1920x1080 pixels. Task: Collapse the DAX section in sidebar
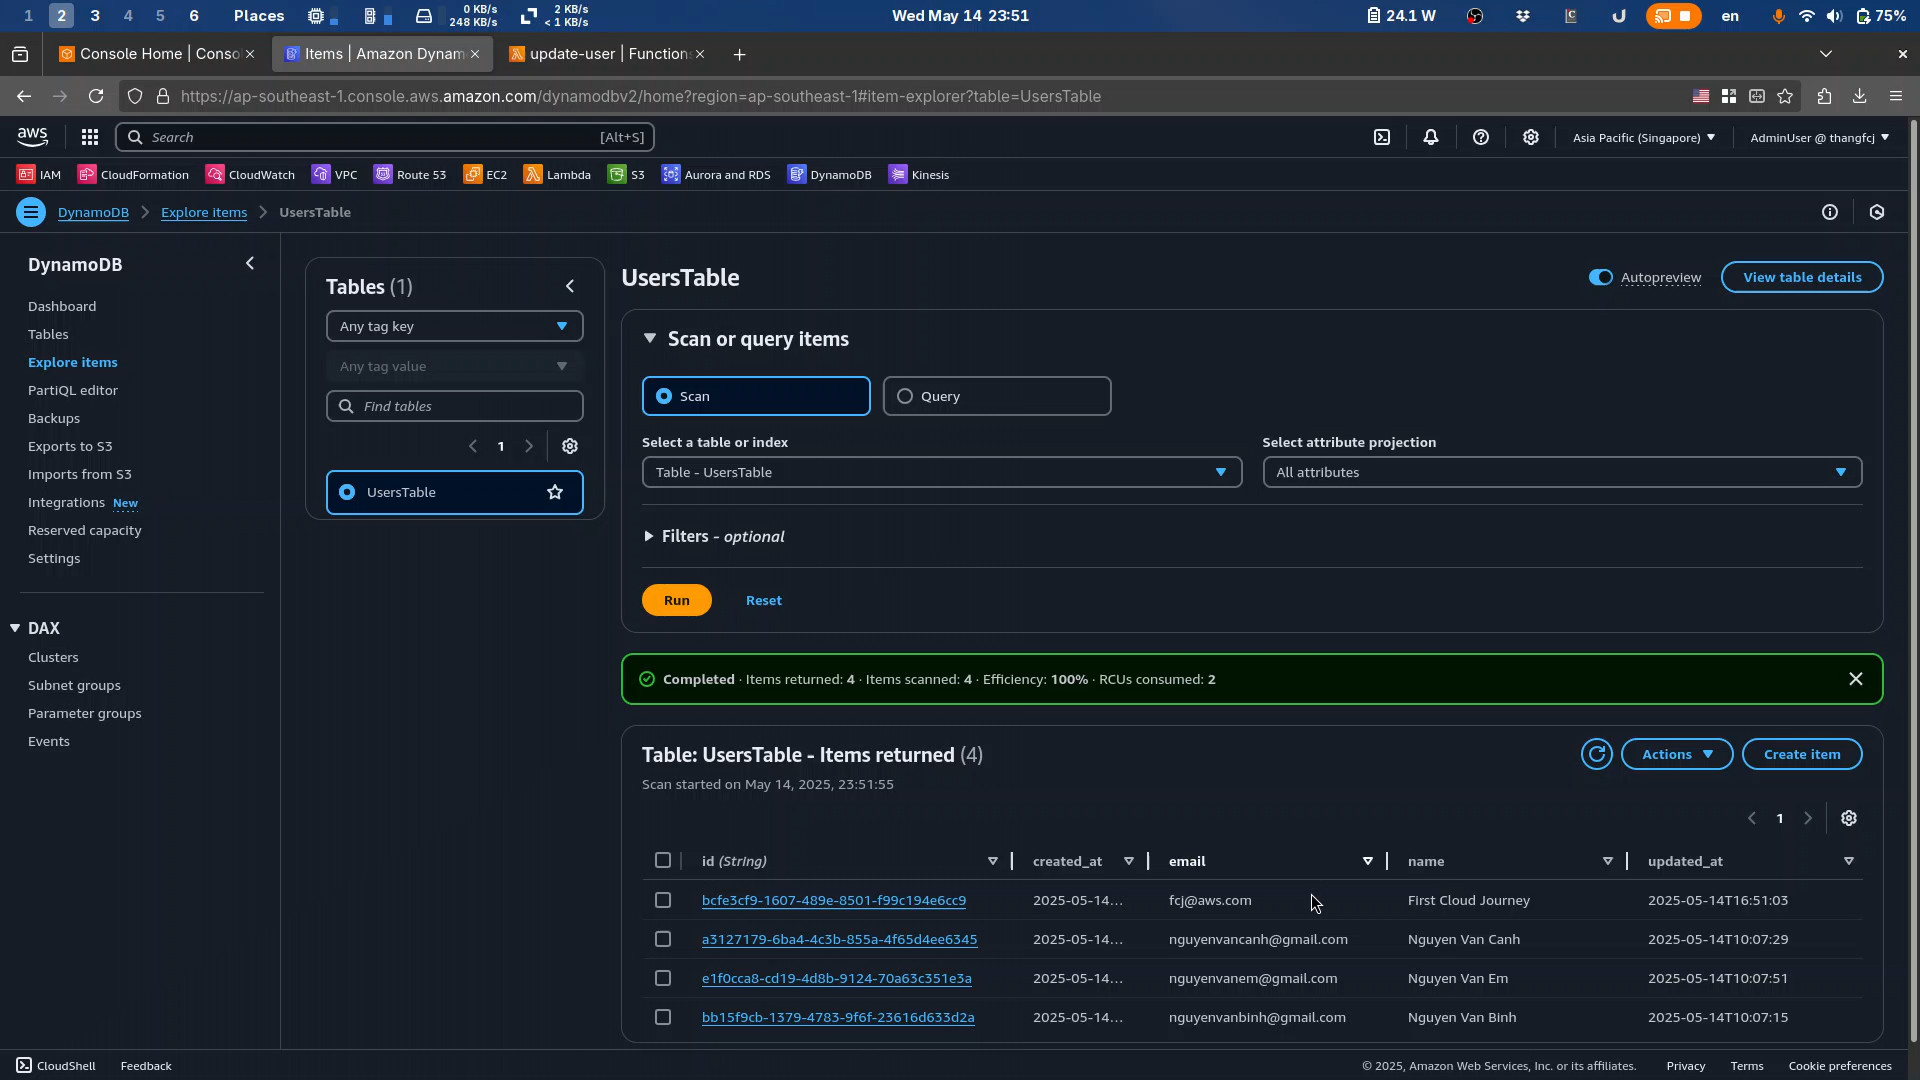pos(15,628)
